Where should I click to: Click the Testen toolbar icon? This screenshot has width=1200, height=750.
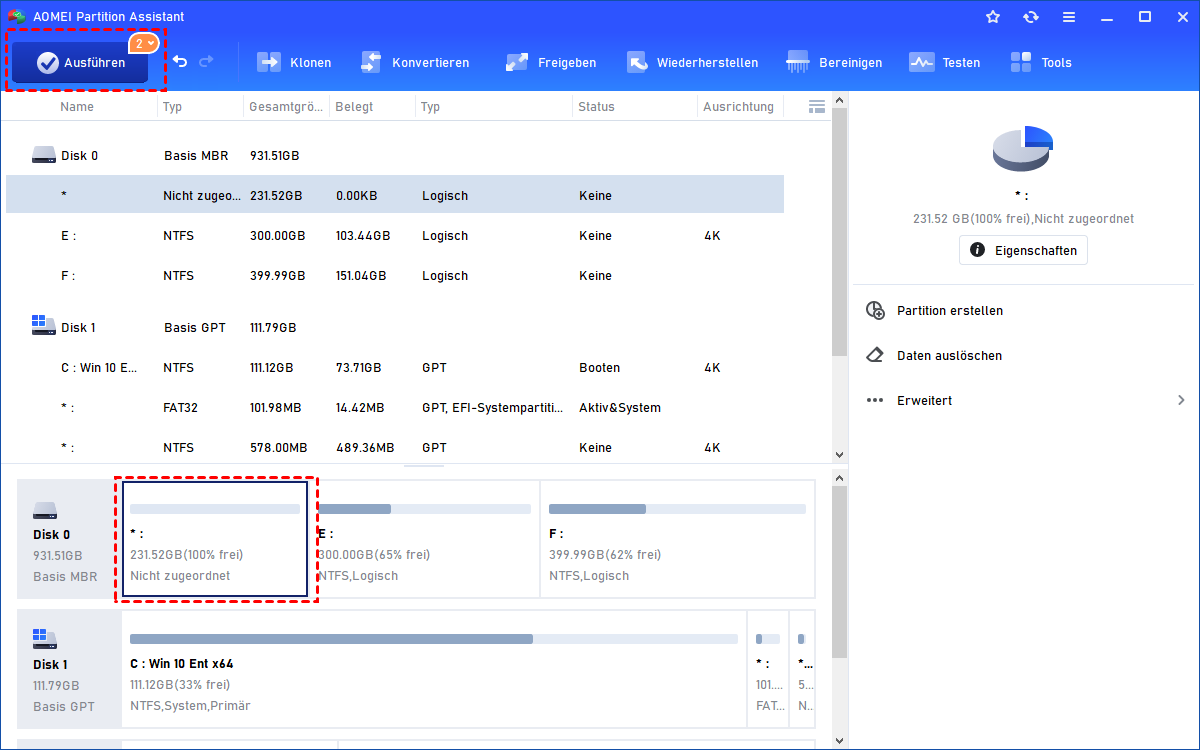(921, 62)
